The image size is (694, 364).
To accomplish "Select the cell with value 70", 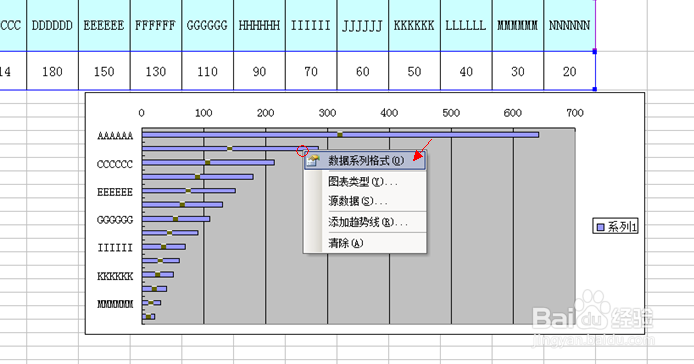I will [x=311, y=71].
